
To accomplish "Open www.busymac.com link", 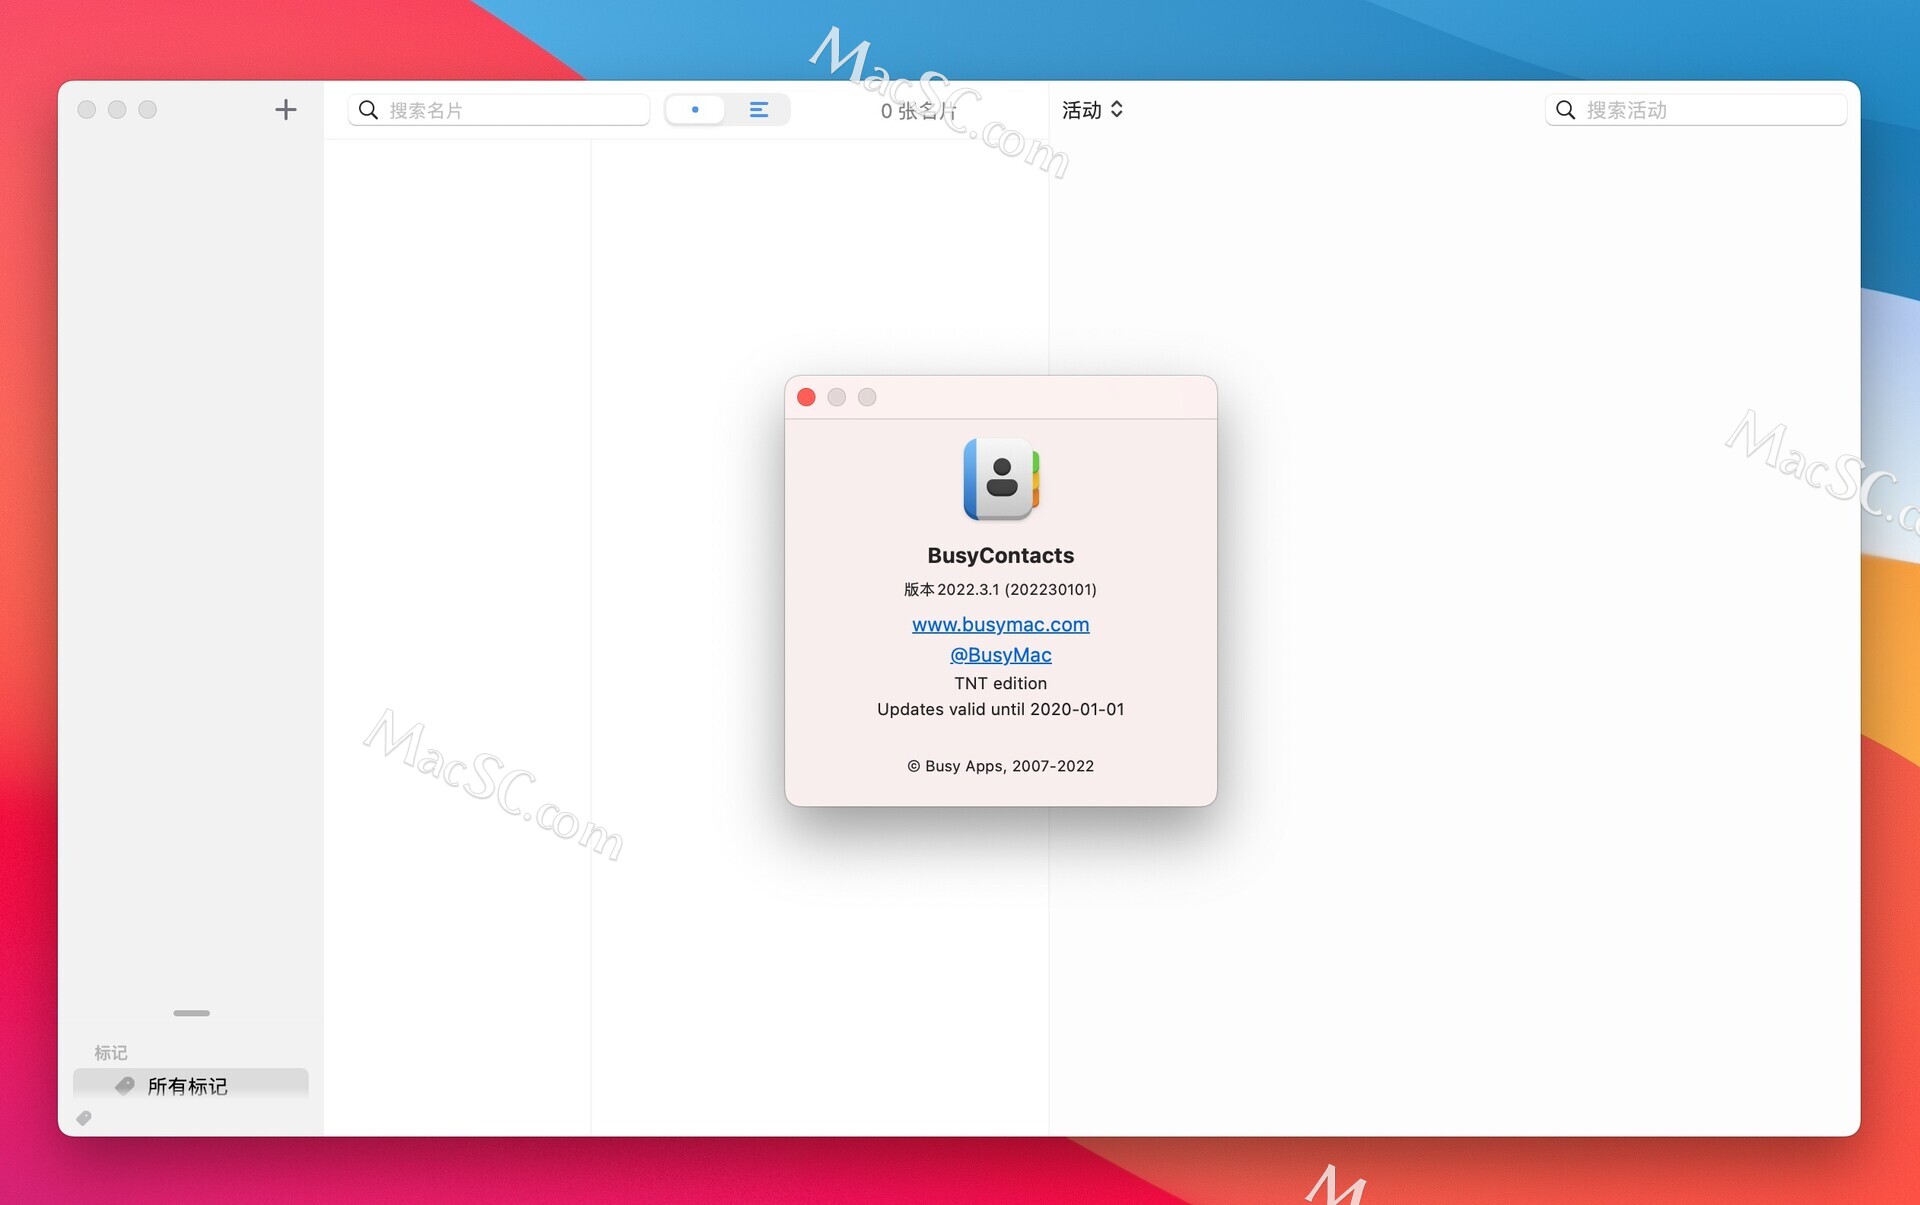I will [x=1000, y=624].
